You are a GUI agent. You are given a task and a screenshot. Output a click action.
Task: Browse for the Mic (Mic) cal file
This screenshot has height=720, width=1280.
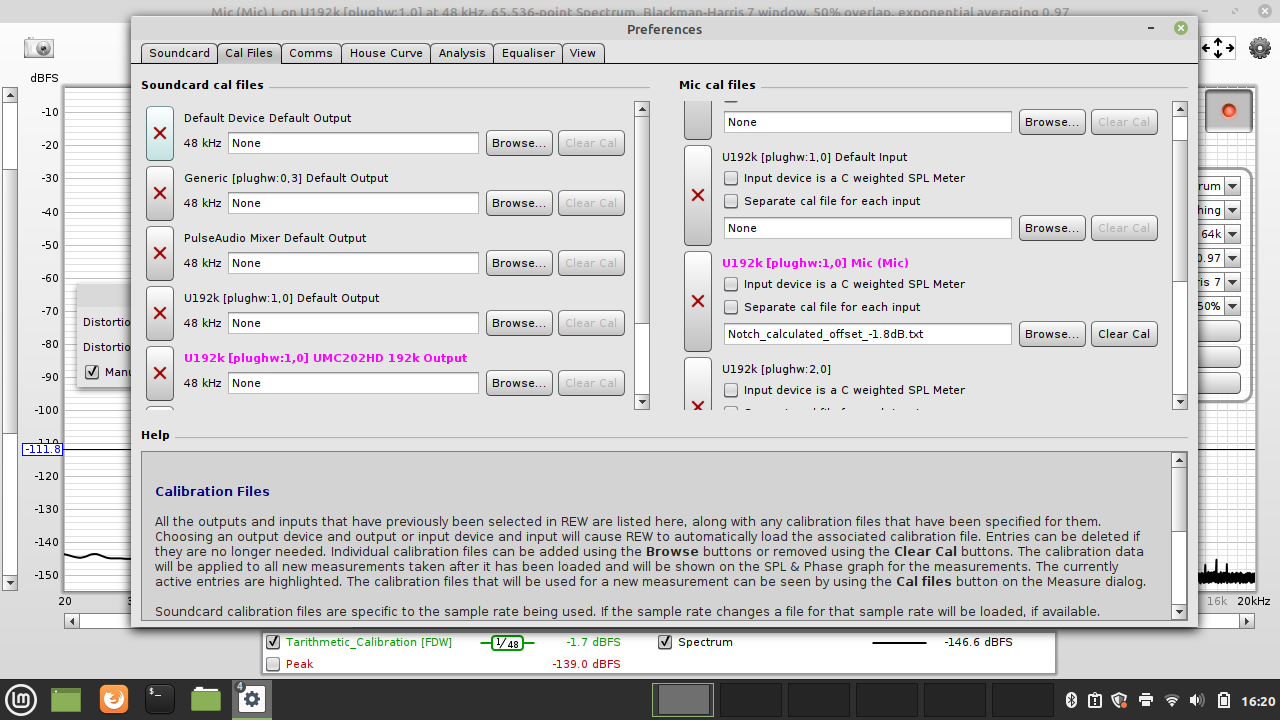[1052, 334]
